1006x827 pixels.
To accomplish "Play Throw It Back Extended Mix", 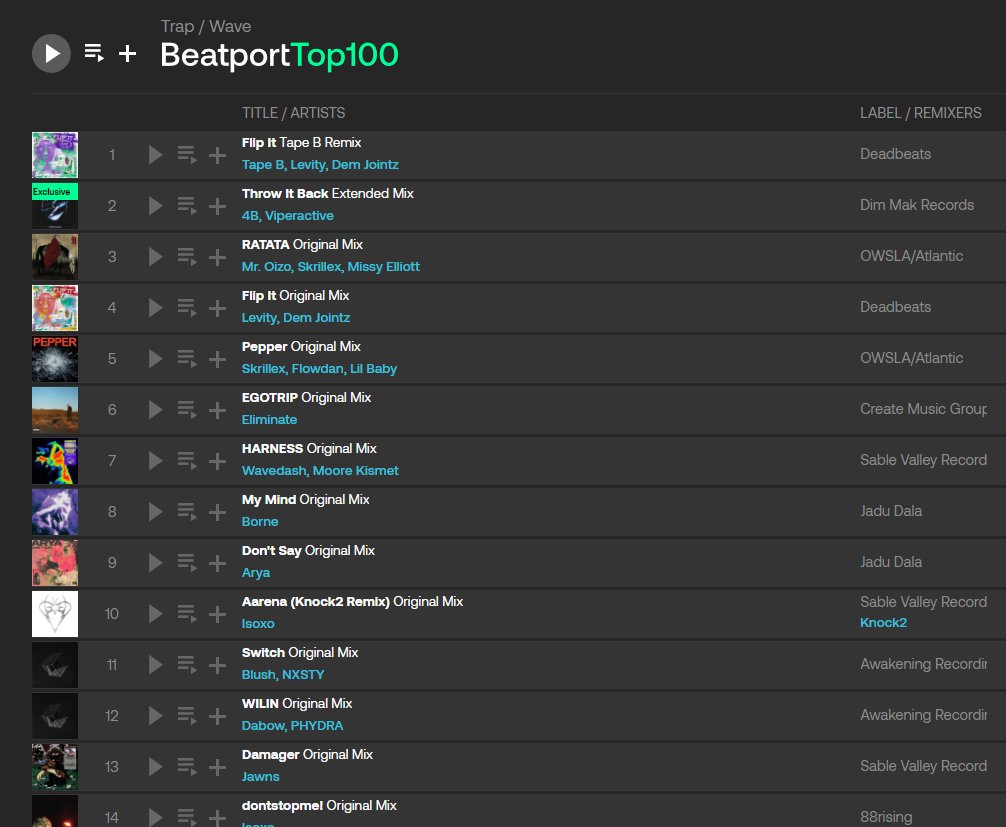I will coord(155,206).
